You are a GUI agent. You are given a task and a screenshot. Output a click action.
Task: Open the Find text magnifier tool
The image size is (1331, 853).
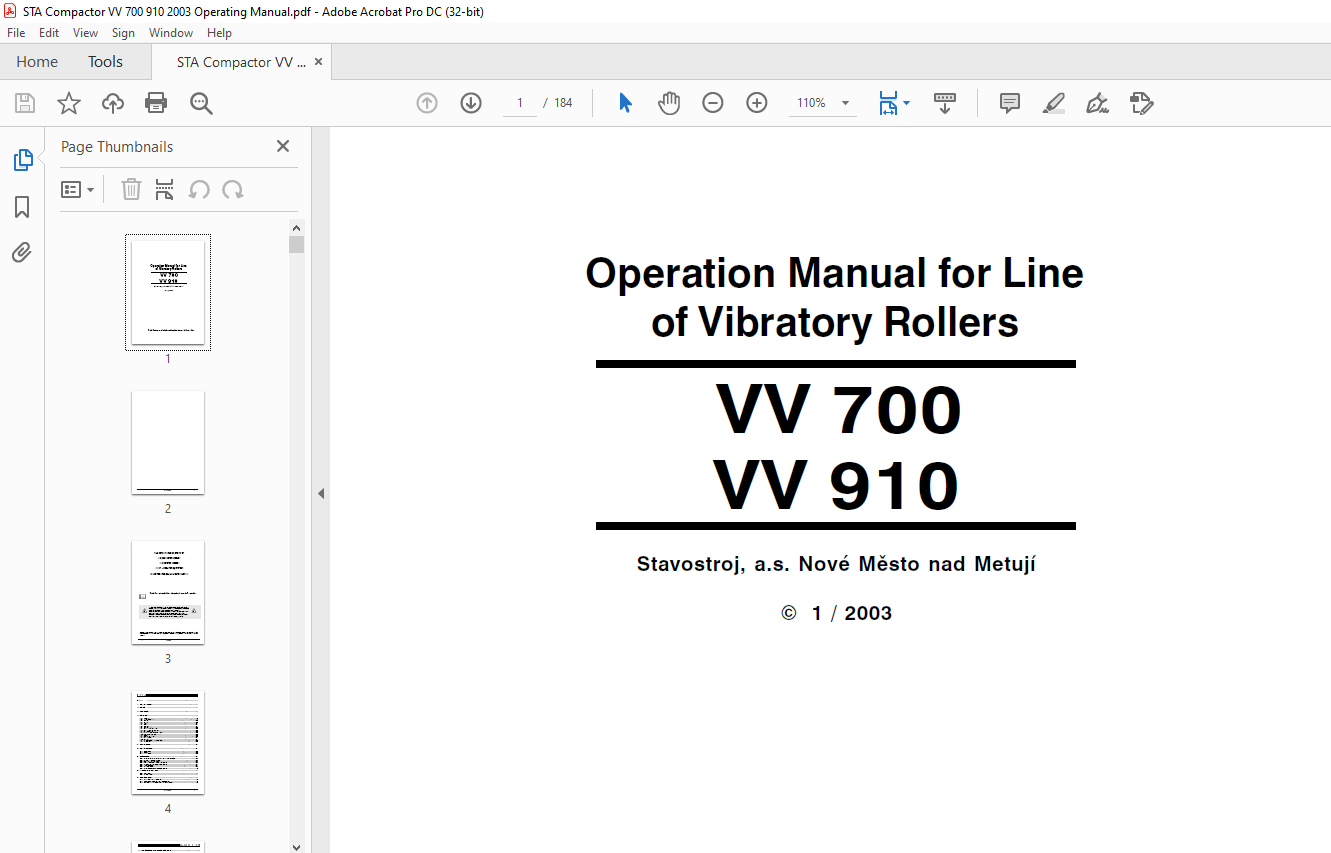(202, 103)
